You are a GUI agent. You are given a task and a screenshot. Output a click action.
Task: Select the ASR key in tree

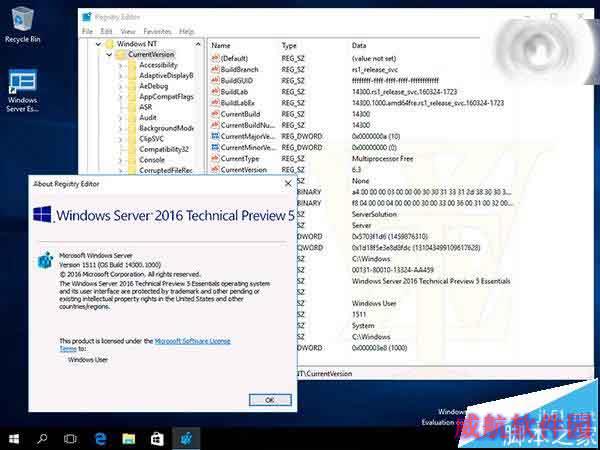(145, 107)
